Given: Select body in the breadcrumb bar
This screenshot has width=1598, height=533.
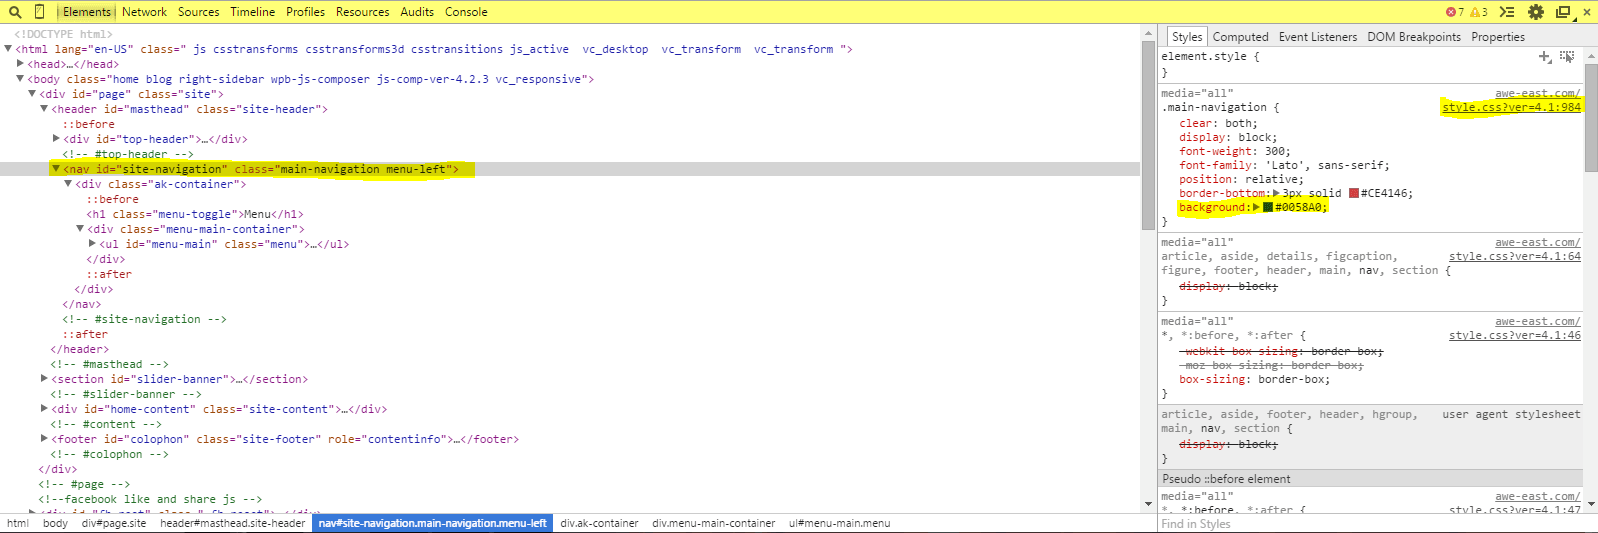Looking at the screenshot, I should click(x=55, y=523).
